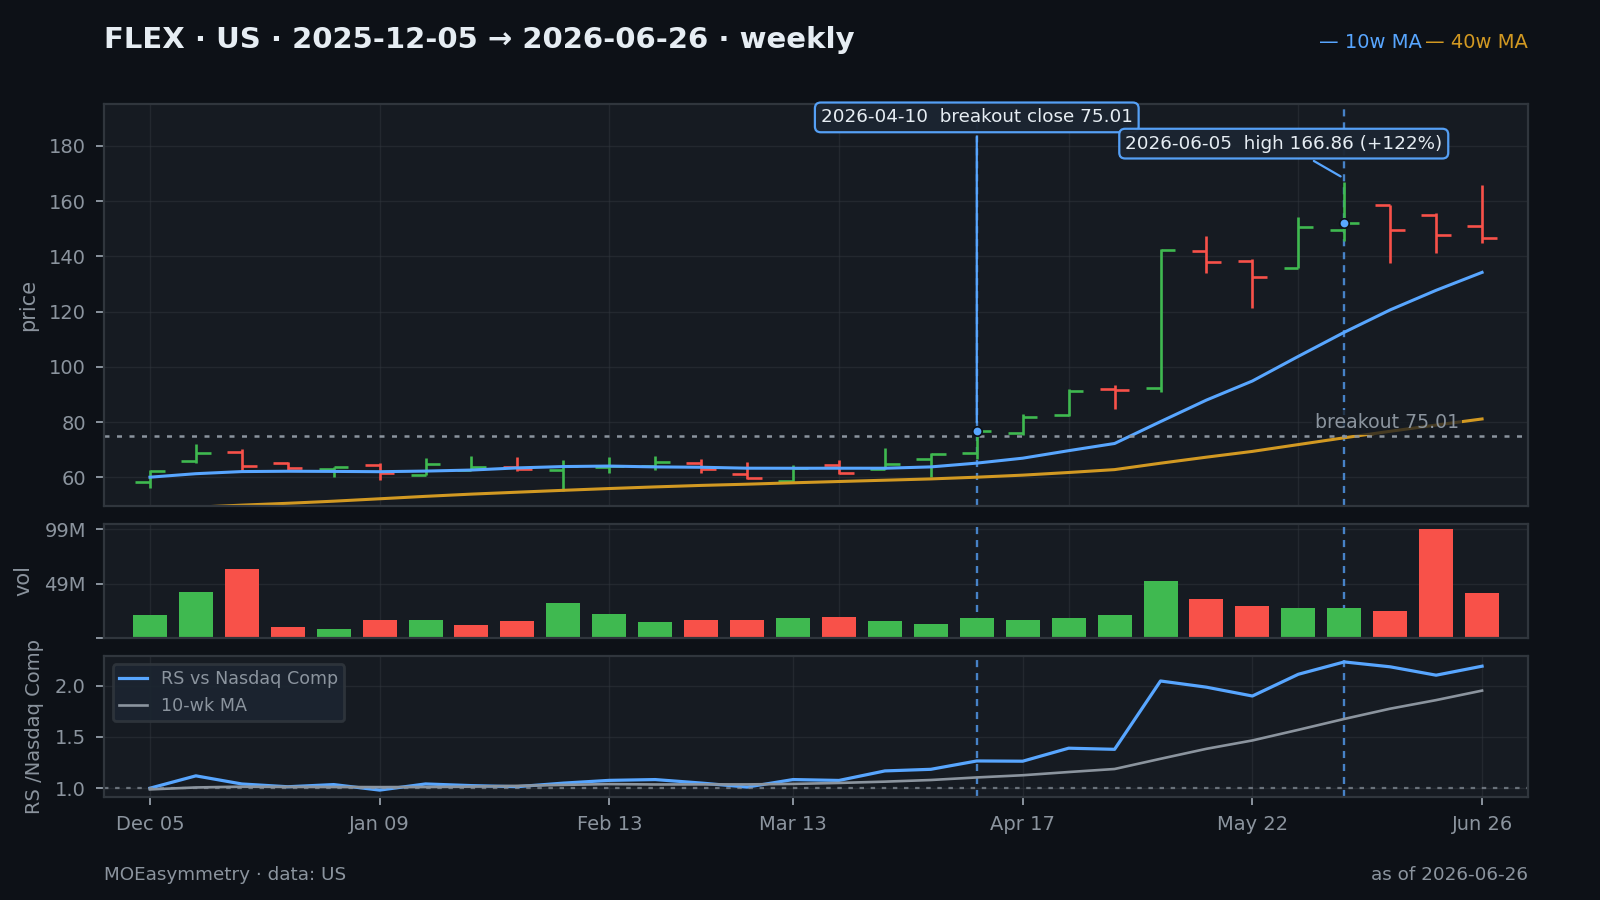This screenshot has height=900, width=1600.
Task: Click the 'vol' y-axis title
Action: [x=23, y=581]
